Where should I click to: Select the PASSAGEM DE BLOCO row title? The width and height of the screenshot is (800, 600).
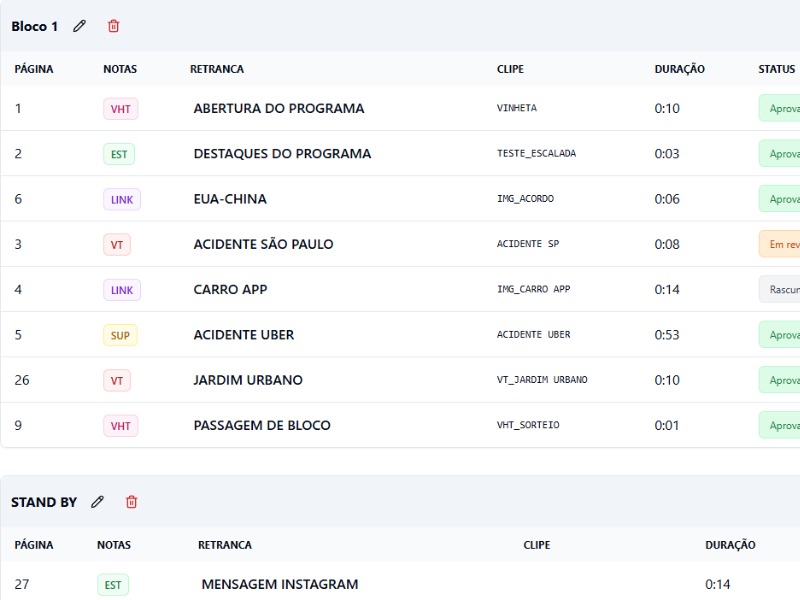tap(262, 425)
